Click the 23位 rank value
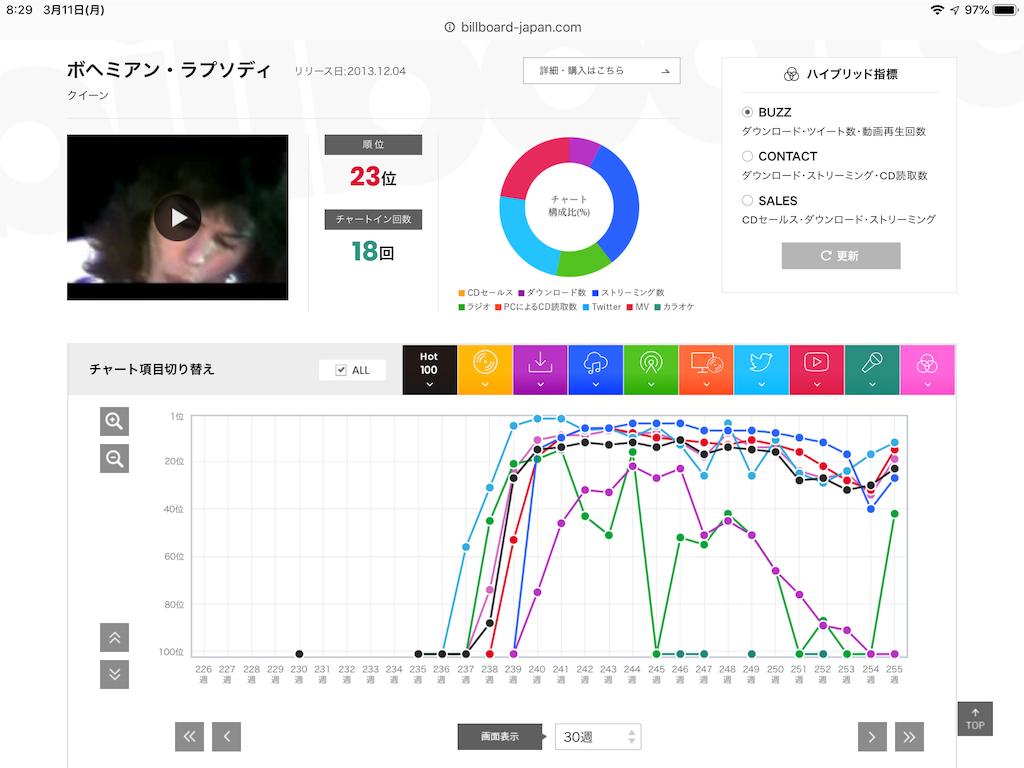Viewport: 1024px width, 768px height. point(373,176)
